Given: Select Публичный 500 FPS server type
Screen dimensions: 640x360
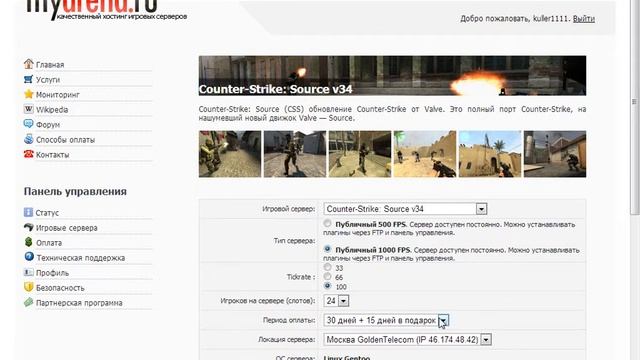Looking at the screenshot, I should tap(327, 223).
